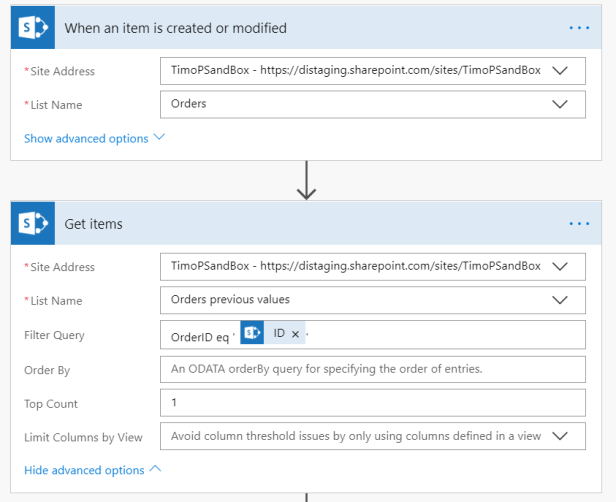
Task: Hide advanced options in Get items
Action: [92, 470]
